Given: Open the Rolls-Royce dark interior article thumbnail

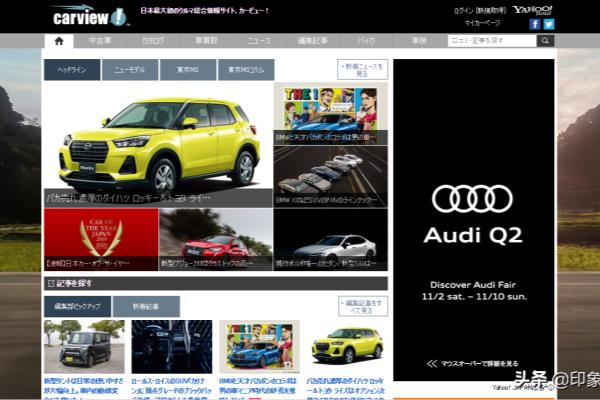Looking at the screenshot, I should click(172, 347).
